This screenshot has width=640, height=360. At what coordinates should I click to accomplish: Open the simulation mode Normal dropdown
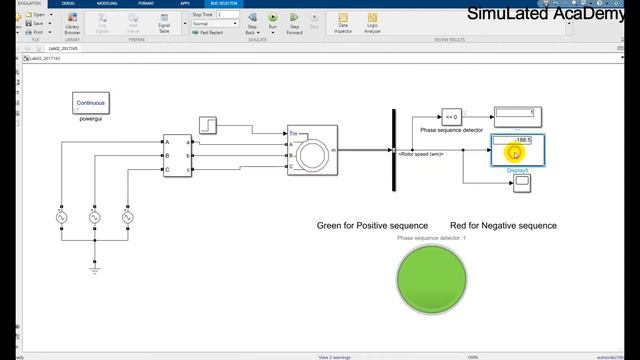215,24
